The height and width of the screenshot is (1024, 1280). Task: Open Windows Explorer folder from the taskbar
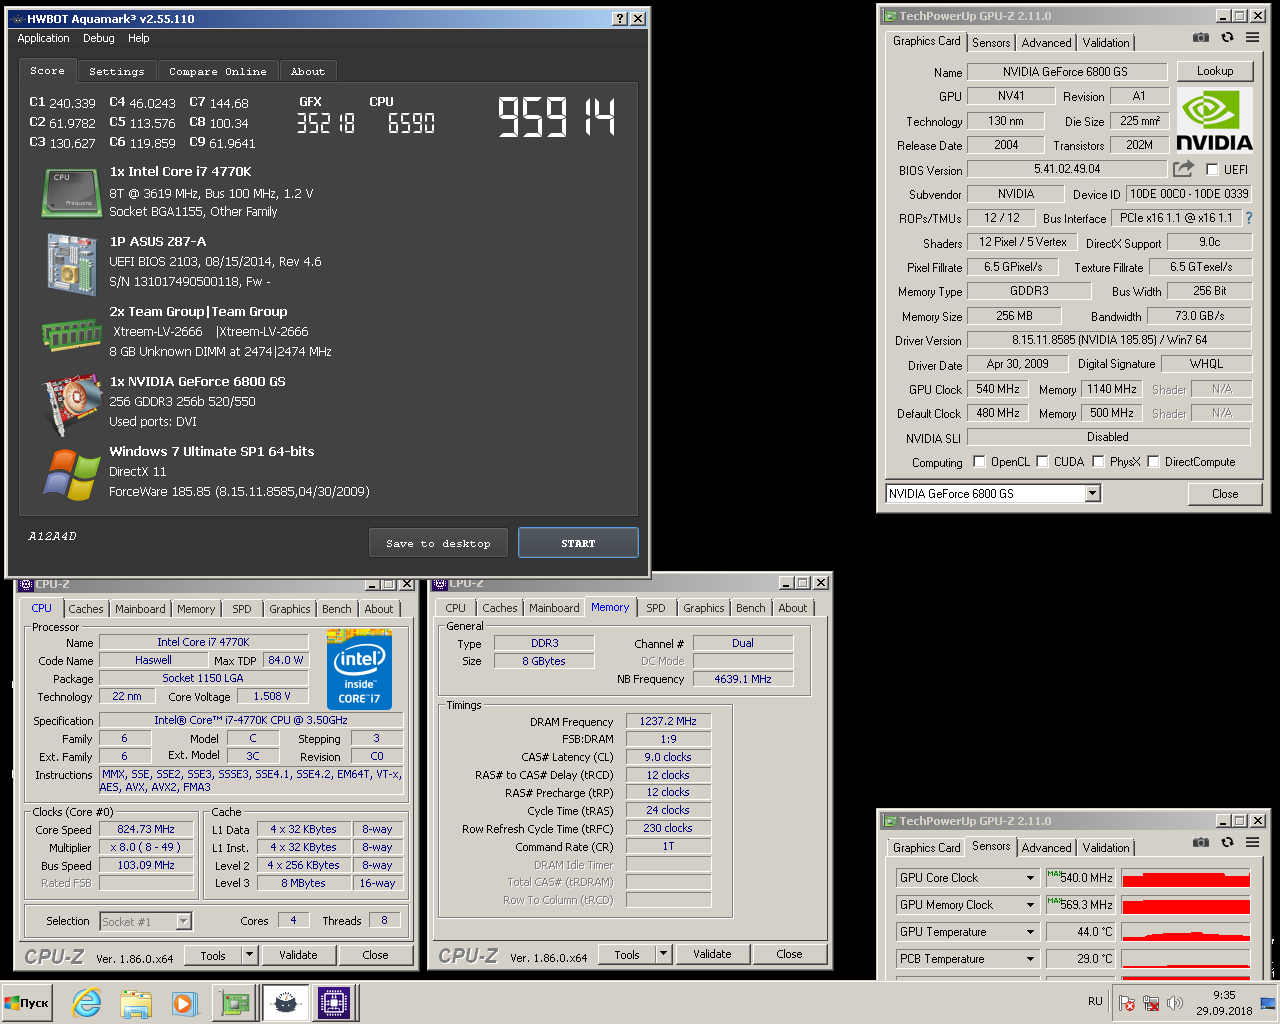tap(135, 1002)
